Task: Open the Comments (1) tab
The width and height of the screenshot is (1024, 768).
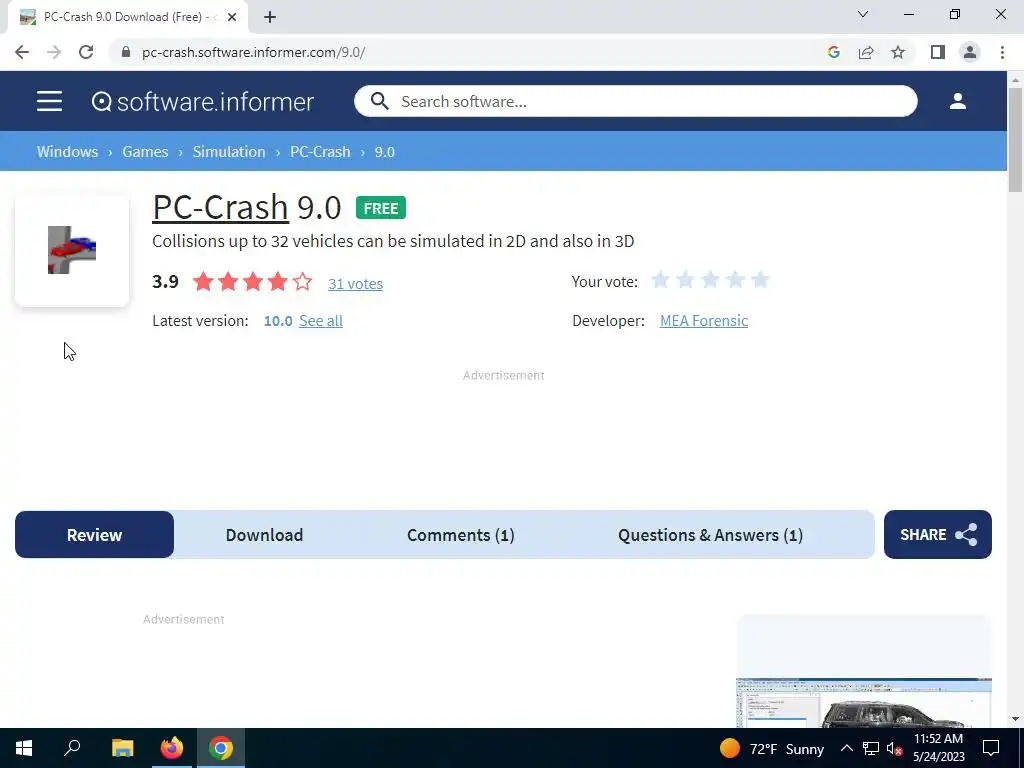Action: tap(460, 535)
